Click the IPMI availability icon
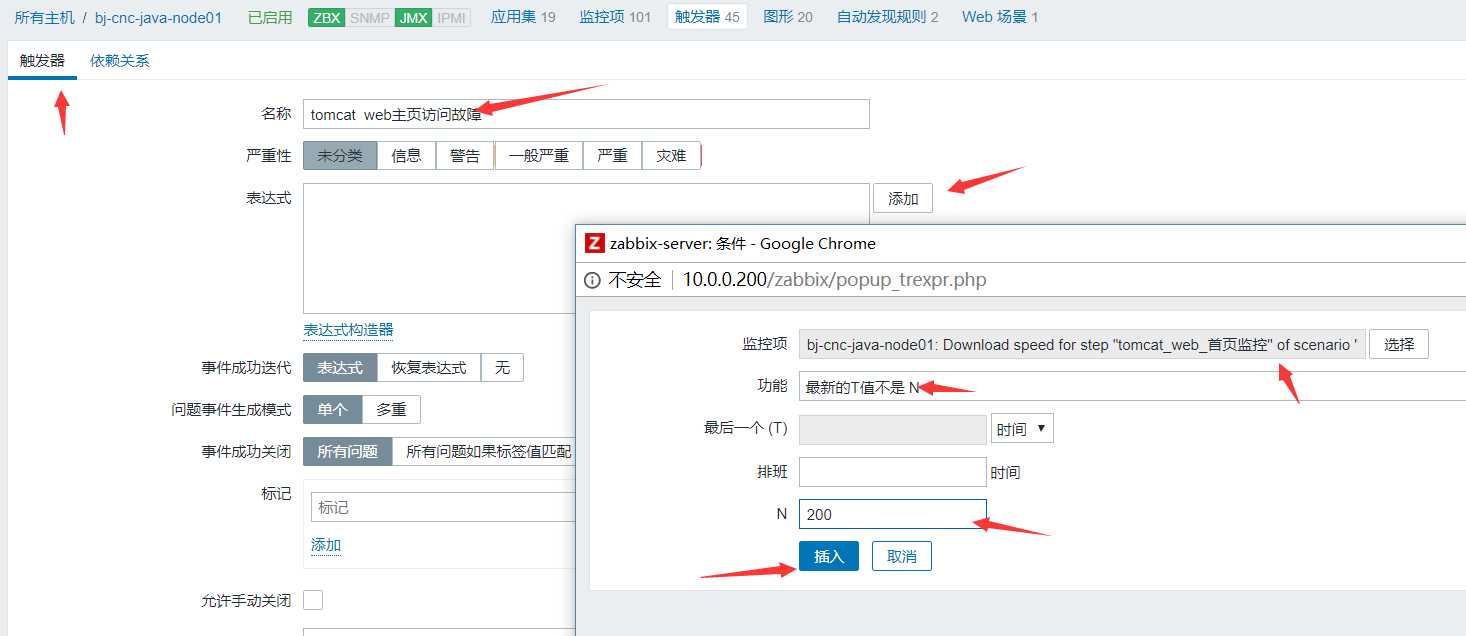 pos(452,17)
